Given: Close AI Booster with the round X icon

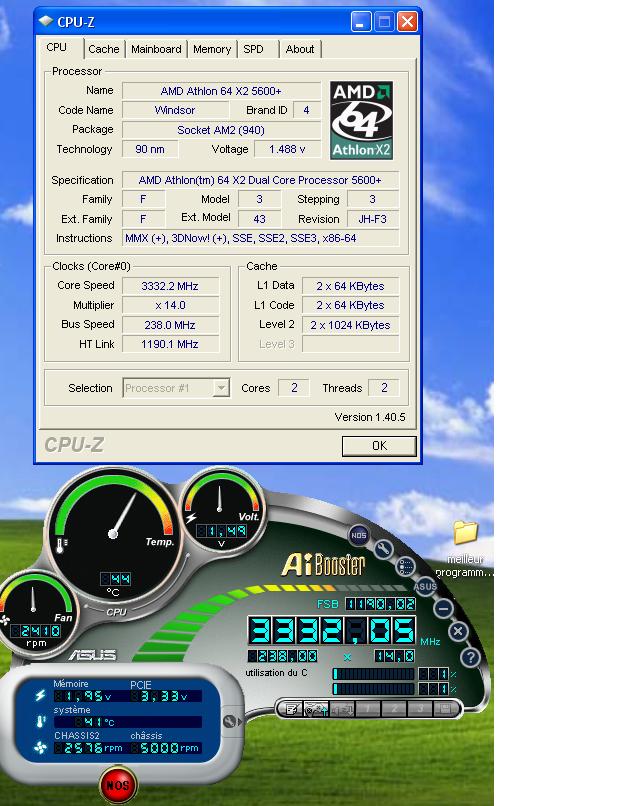Looking at the screenshot, I should click(x=459, y=631).
